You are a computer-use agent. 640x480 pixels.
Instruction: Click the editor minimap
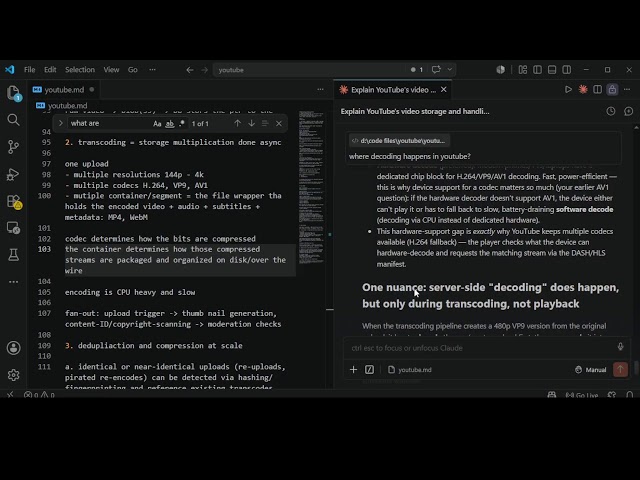coord(311,187)
